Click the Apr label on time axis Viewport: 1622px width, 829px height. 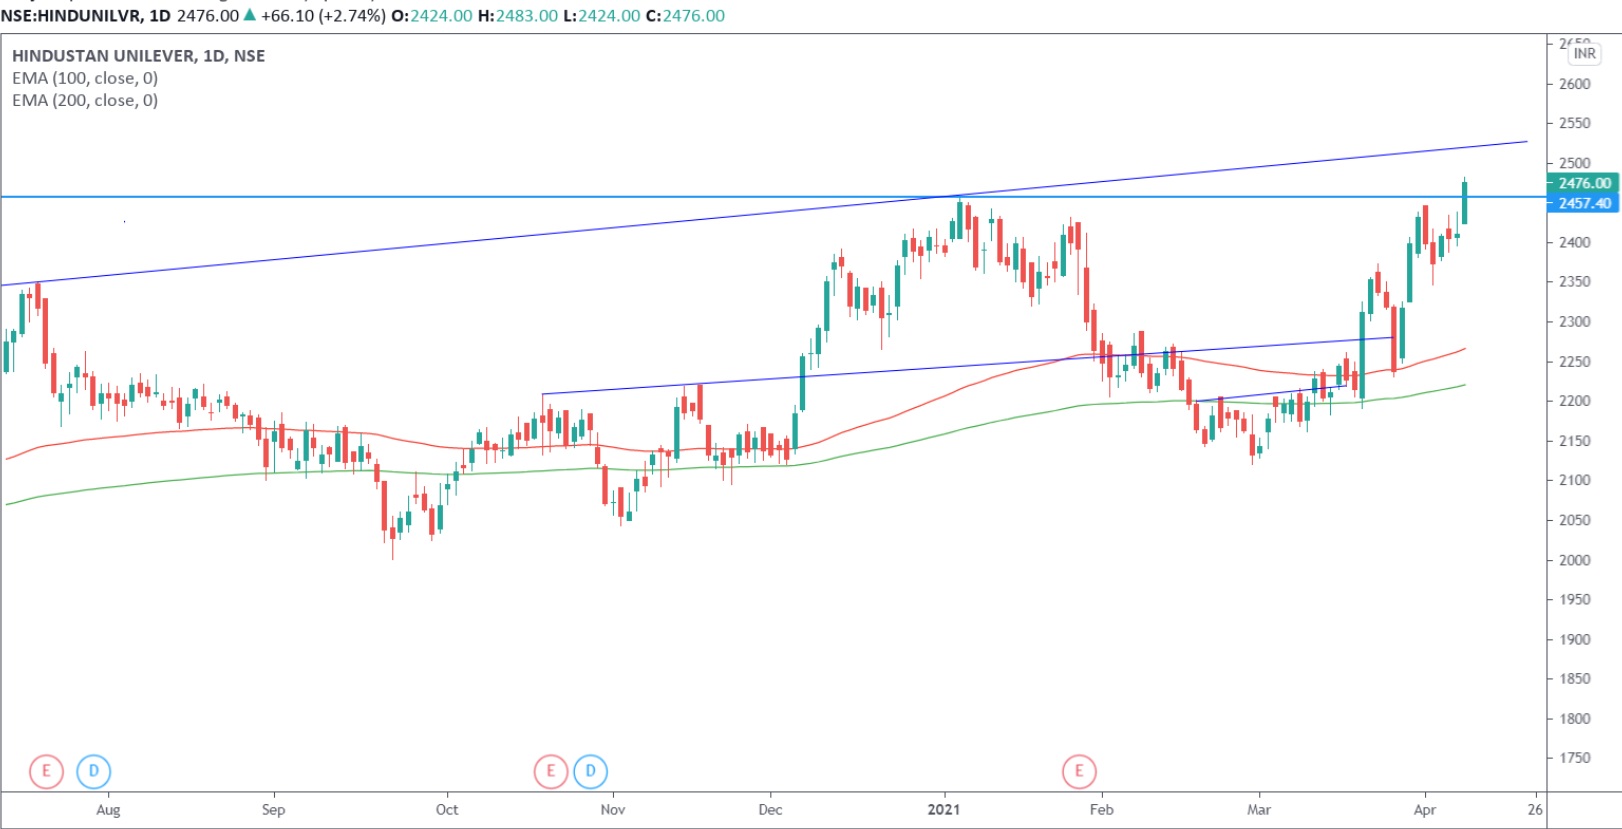click(1424, 809)
